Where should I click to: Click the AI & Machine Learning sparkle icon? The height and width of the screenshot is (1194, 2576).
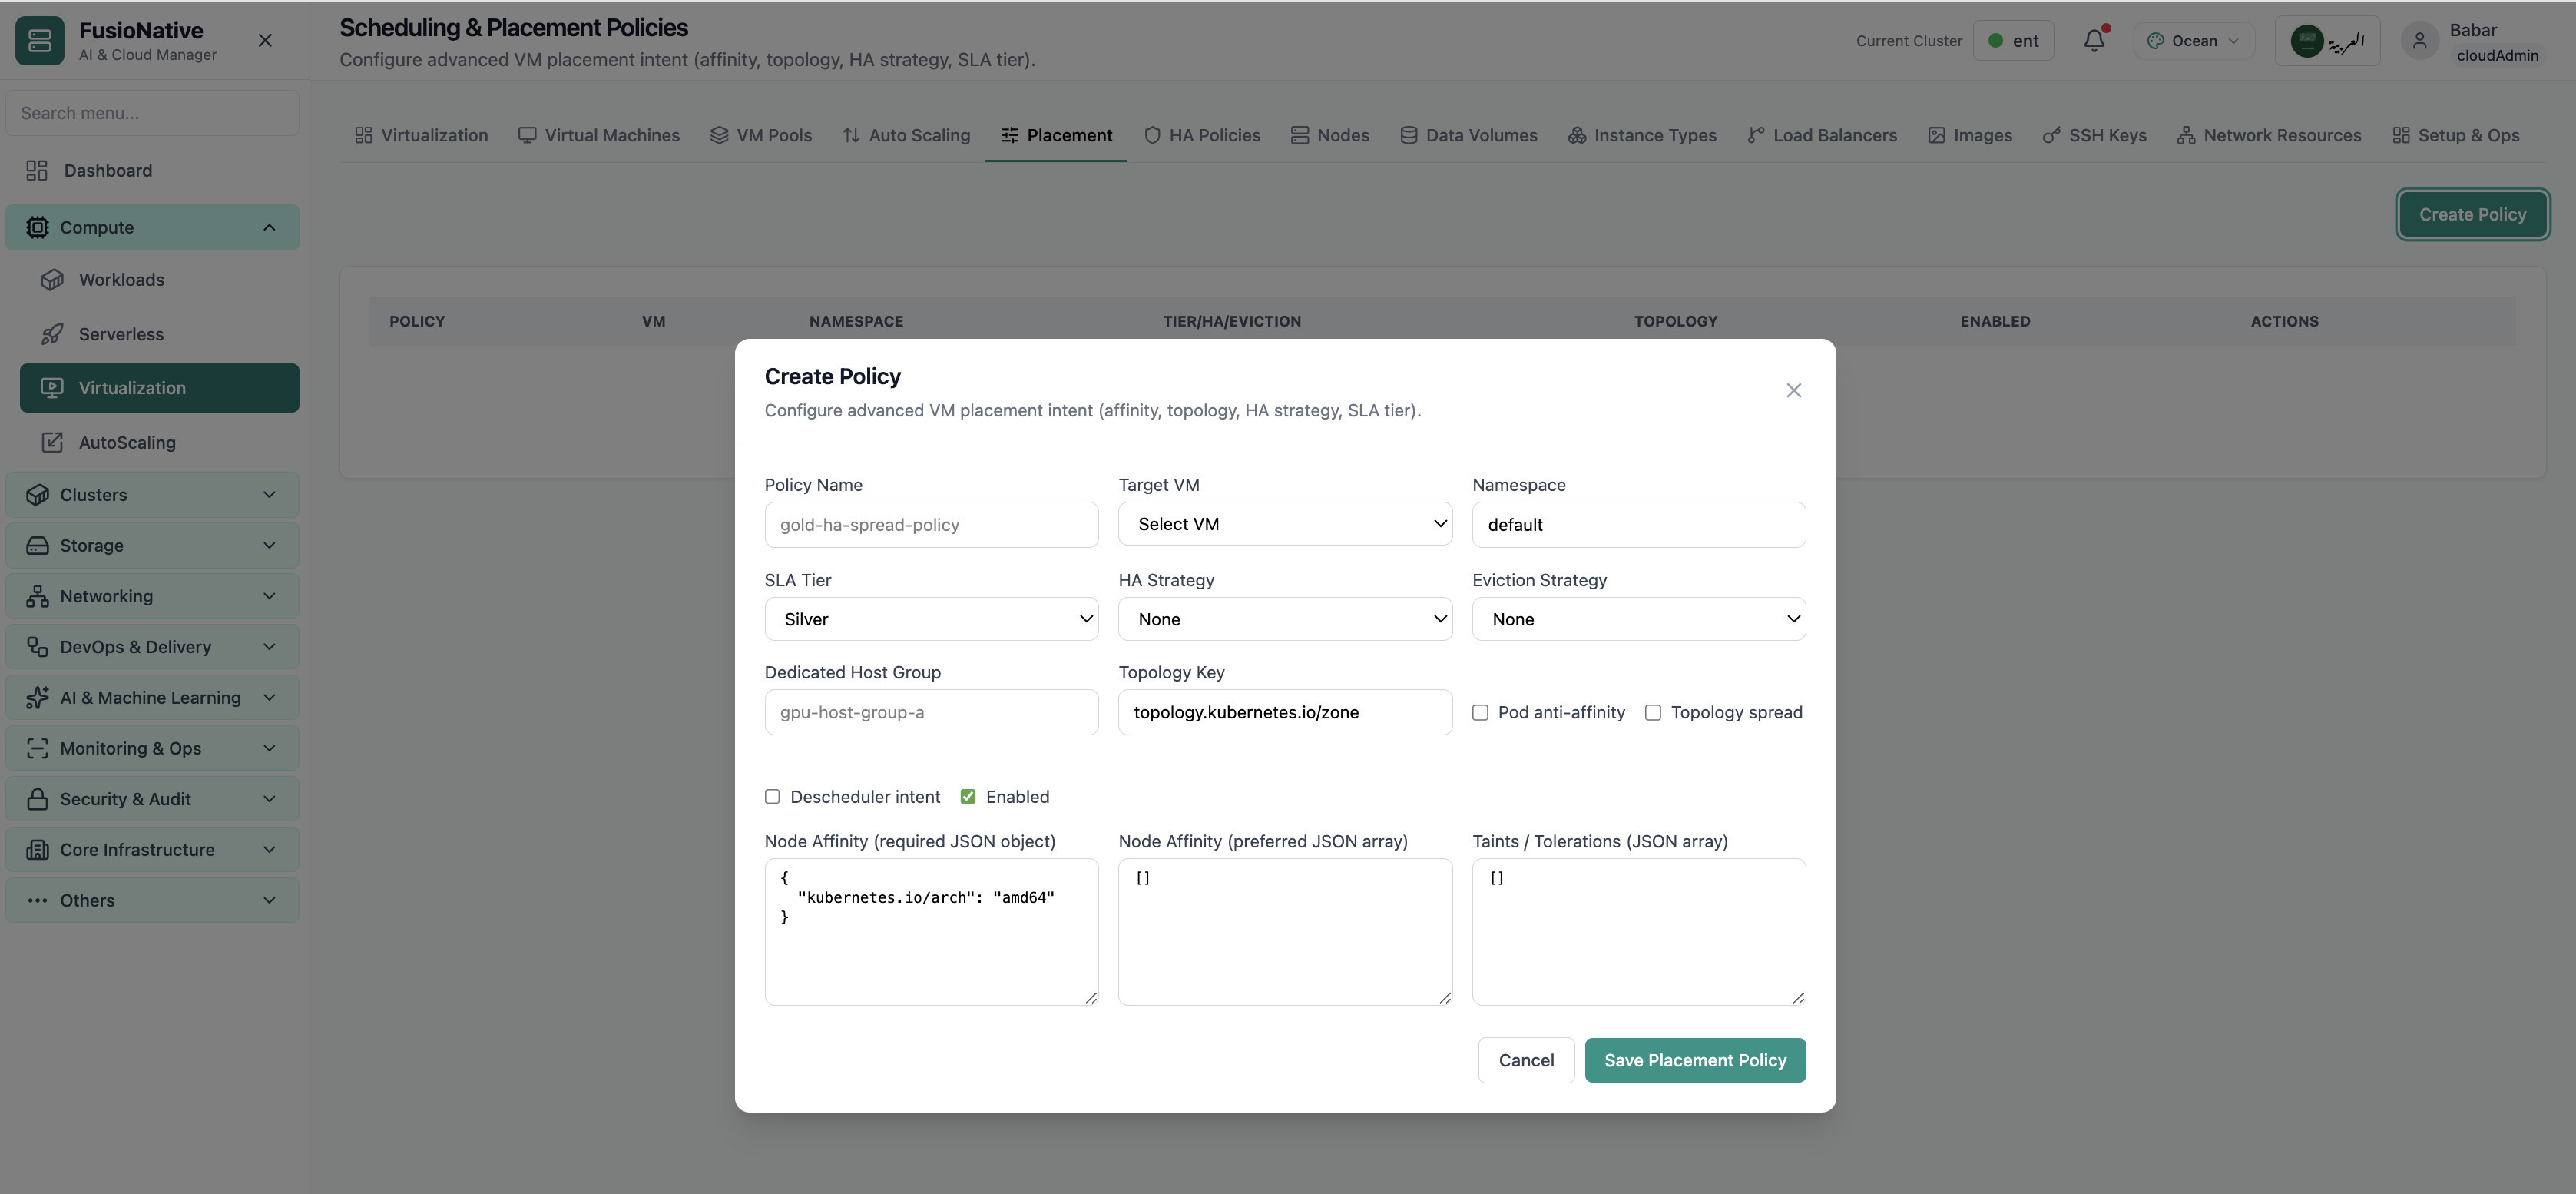tap(37, 698)
